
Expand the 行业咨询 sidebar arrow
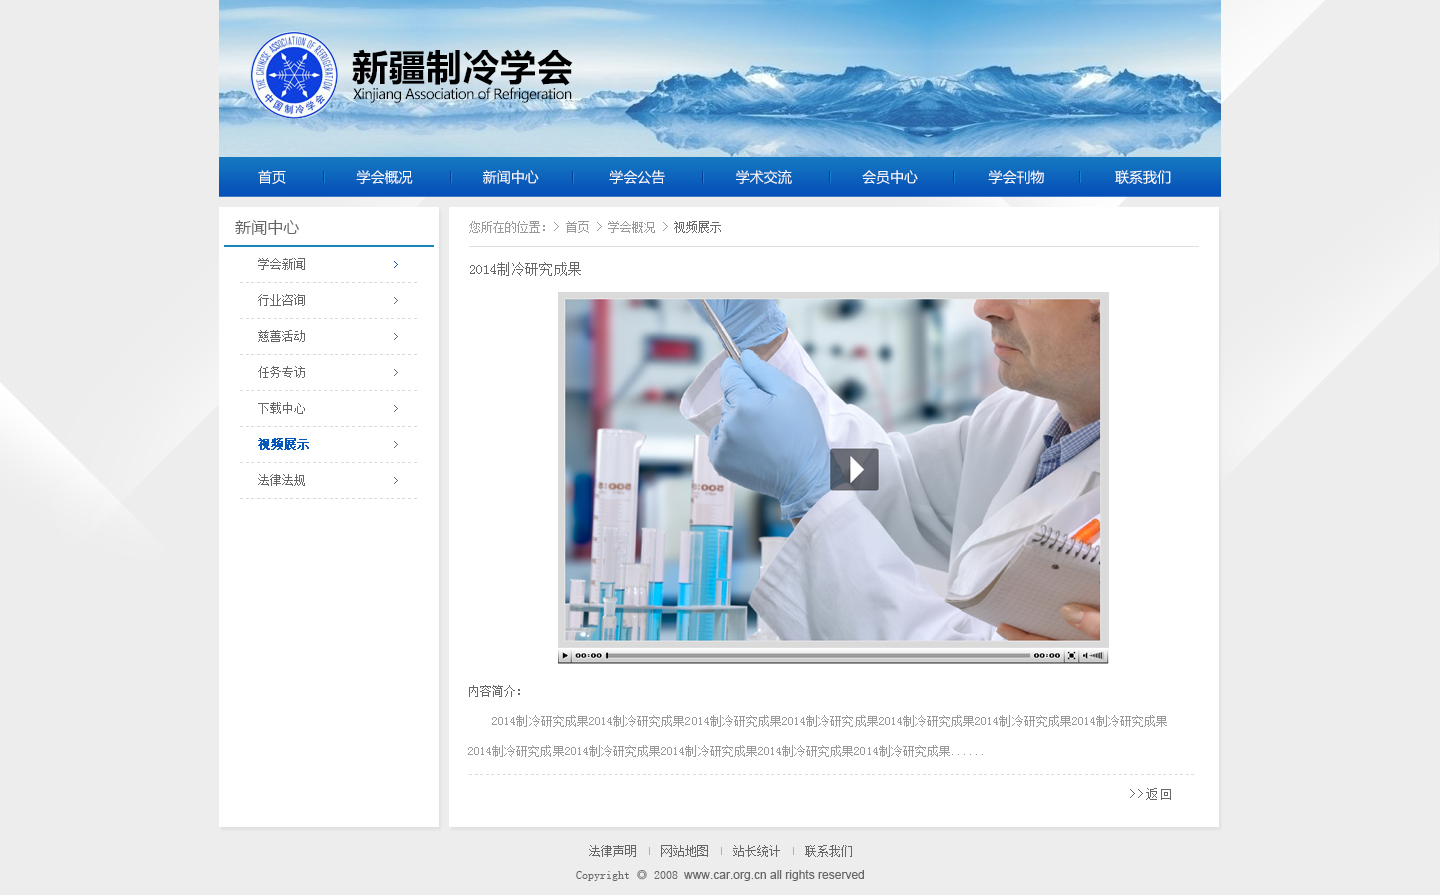click(x=396, y=301)
